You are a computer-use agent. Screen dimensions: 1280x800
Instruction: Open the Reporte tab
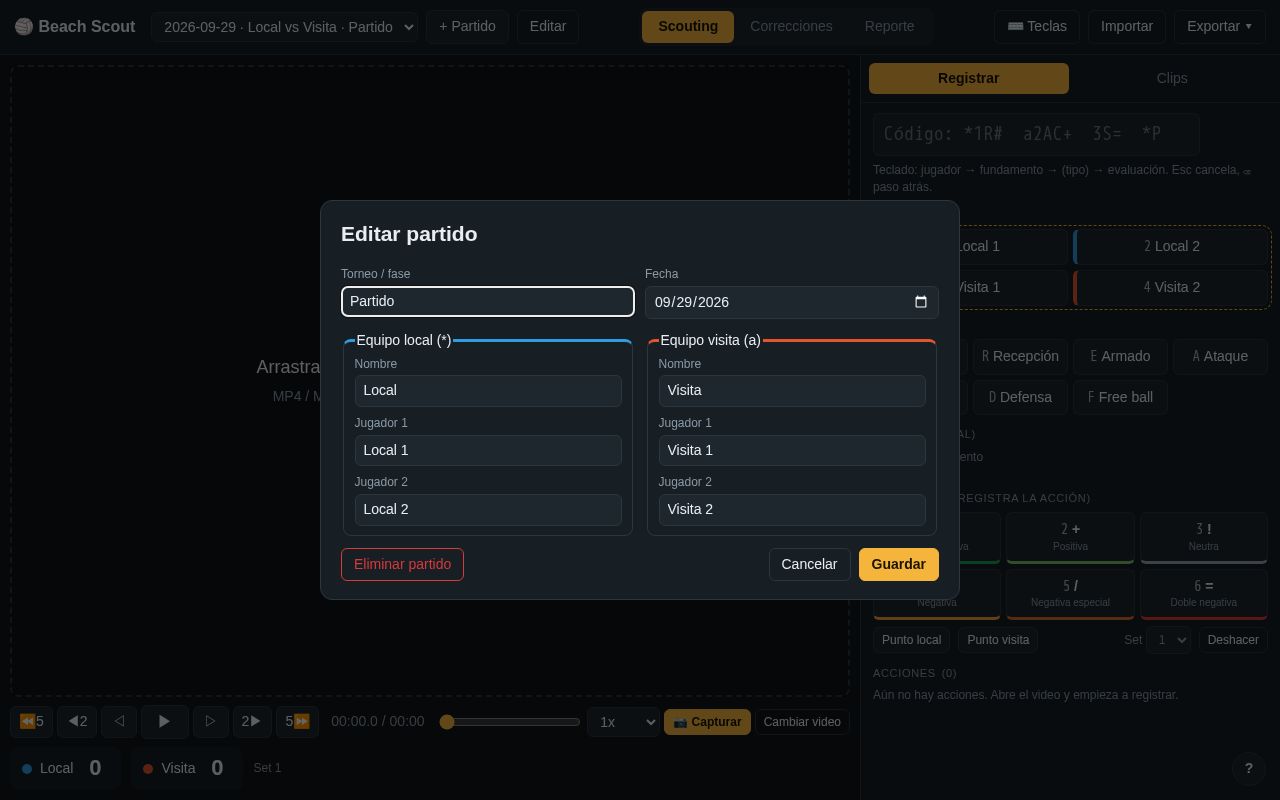(889, 27)
